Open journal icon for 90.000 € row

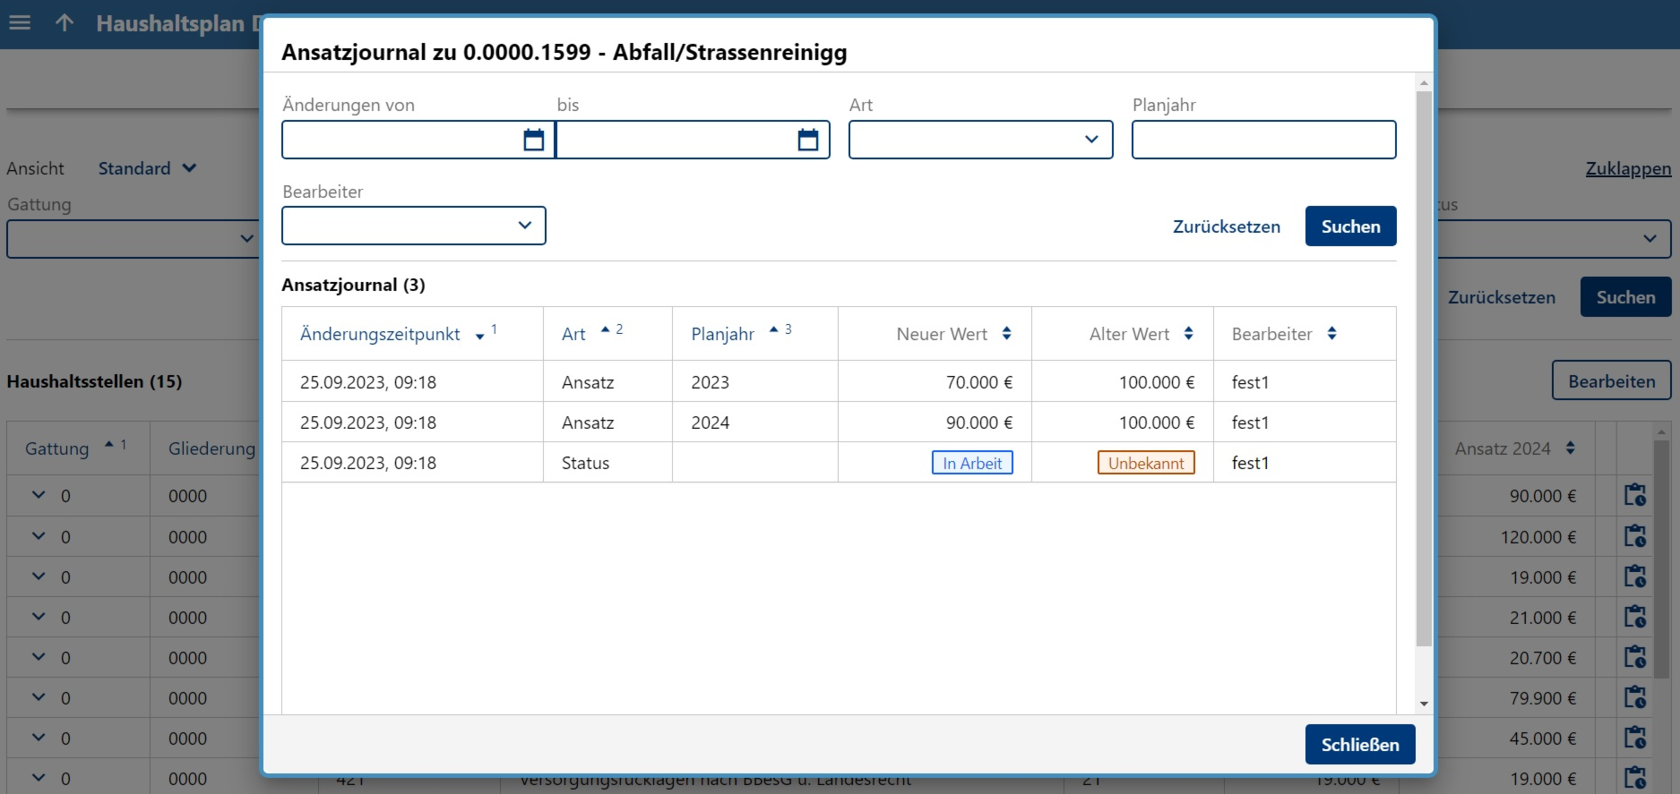tap(1635, 495)
